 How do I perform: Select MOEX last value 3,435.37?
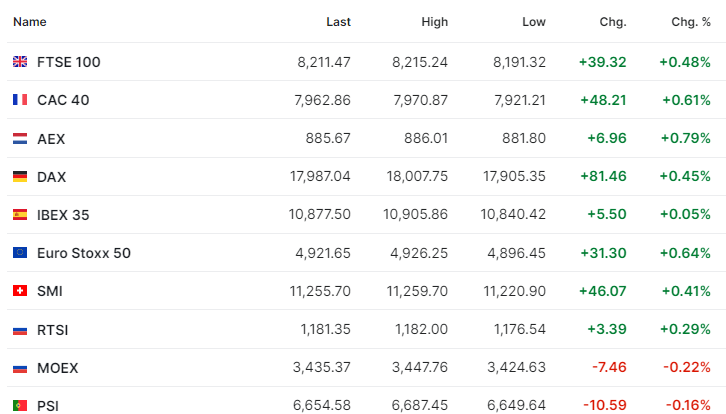(x=322, y=367)
